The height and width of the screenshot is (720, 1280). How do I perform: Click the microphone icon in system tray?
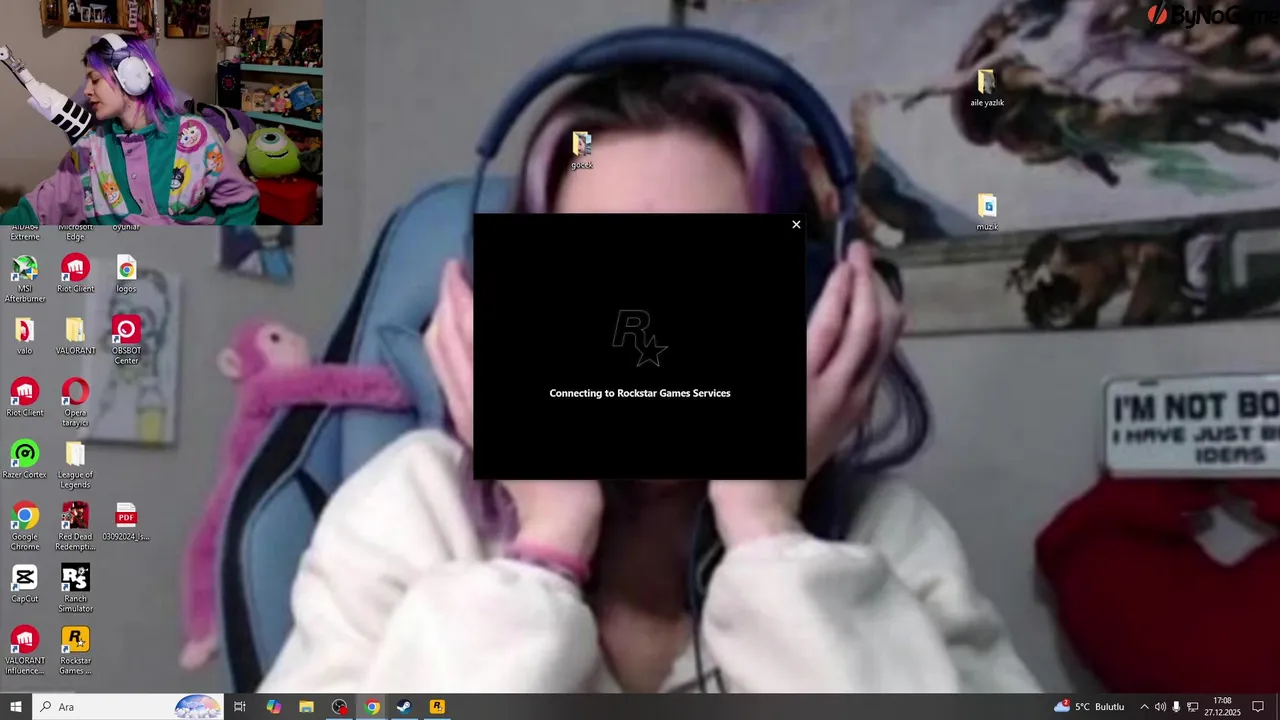[1176, 707]
